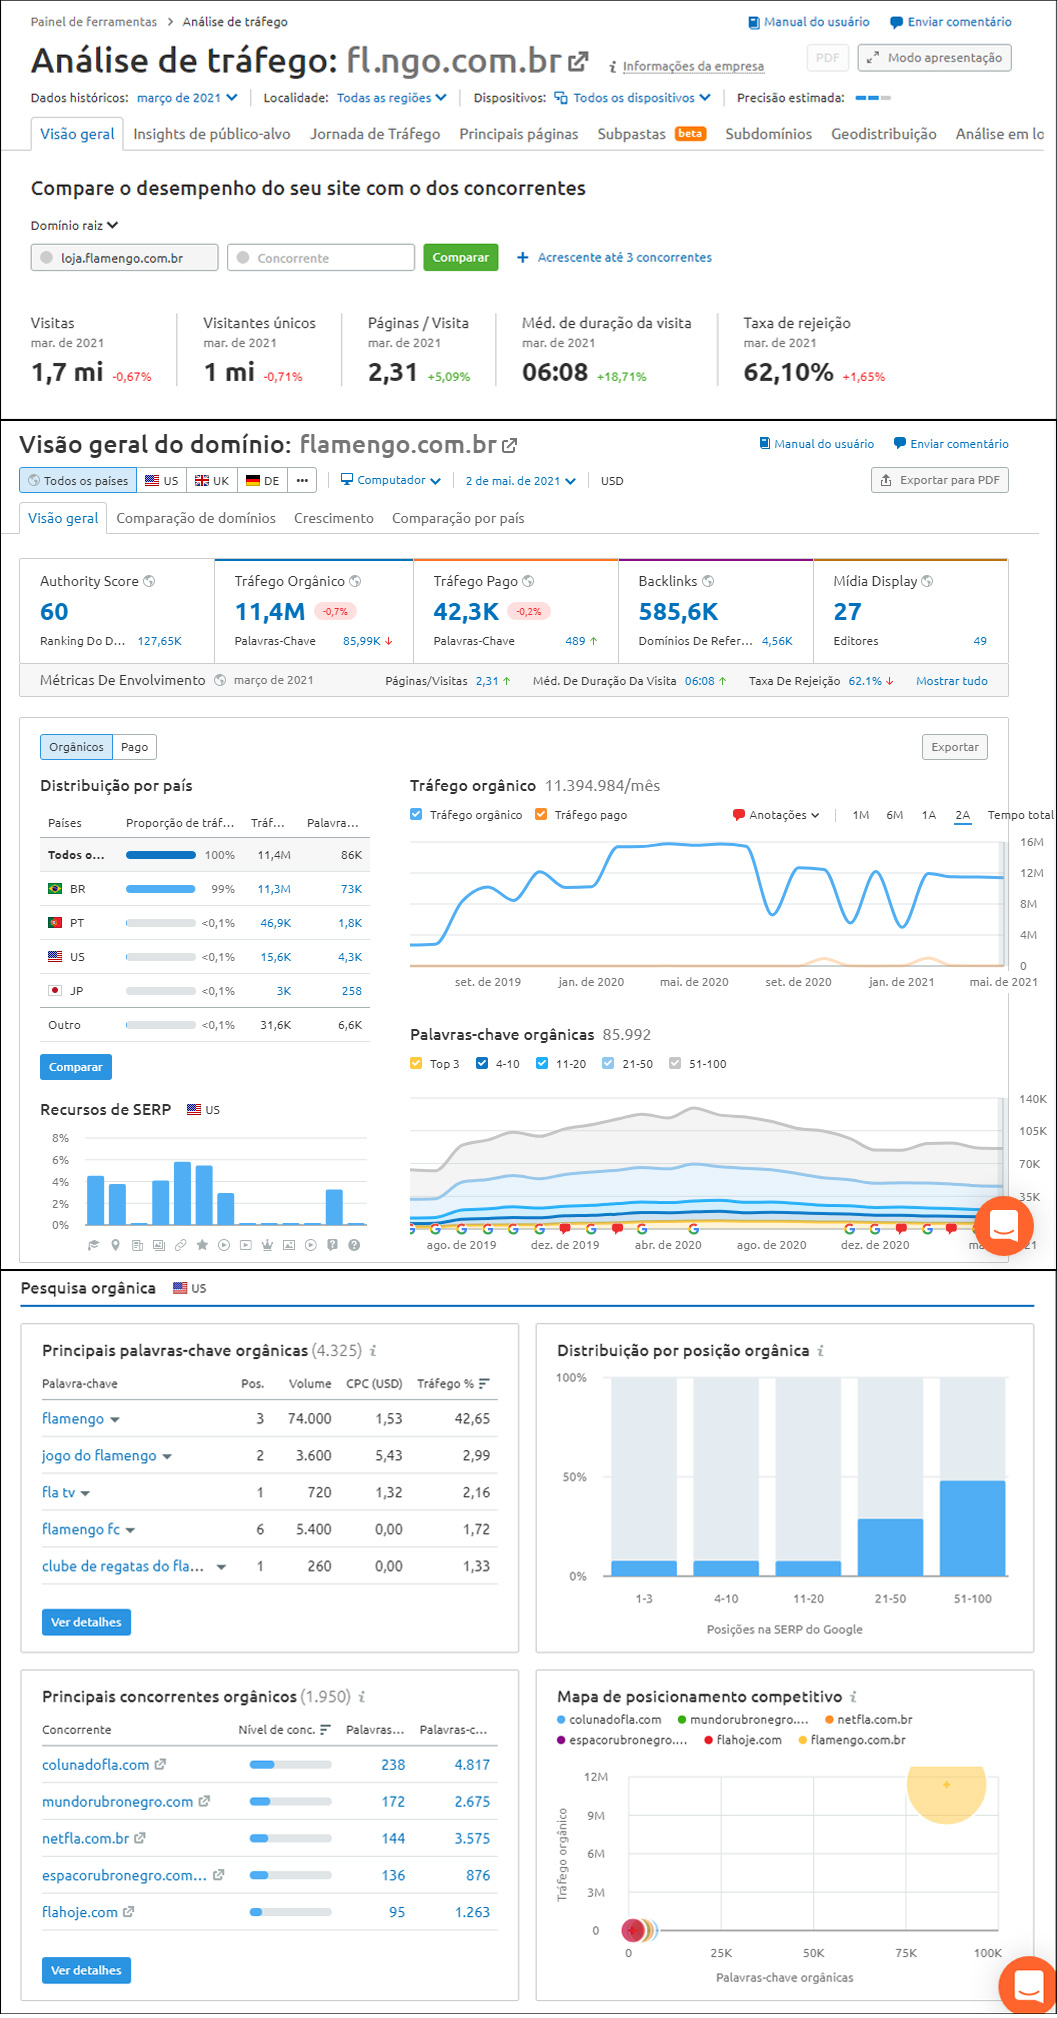Switch to Comparação de domínios tab
Image resolution: width=1057 pixels, height=2018 pixels.
pyautogui.click(x=196, y=518)
